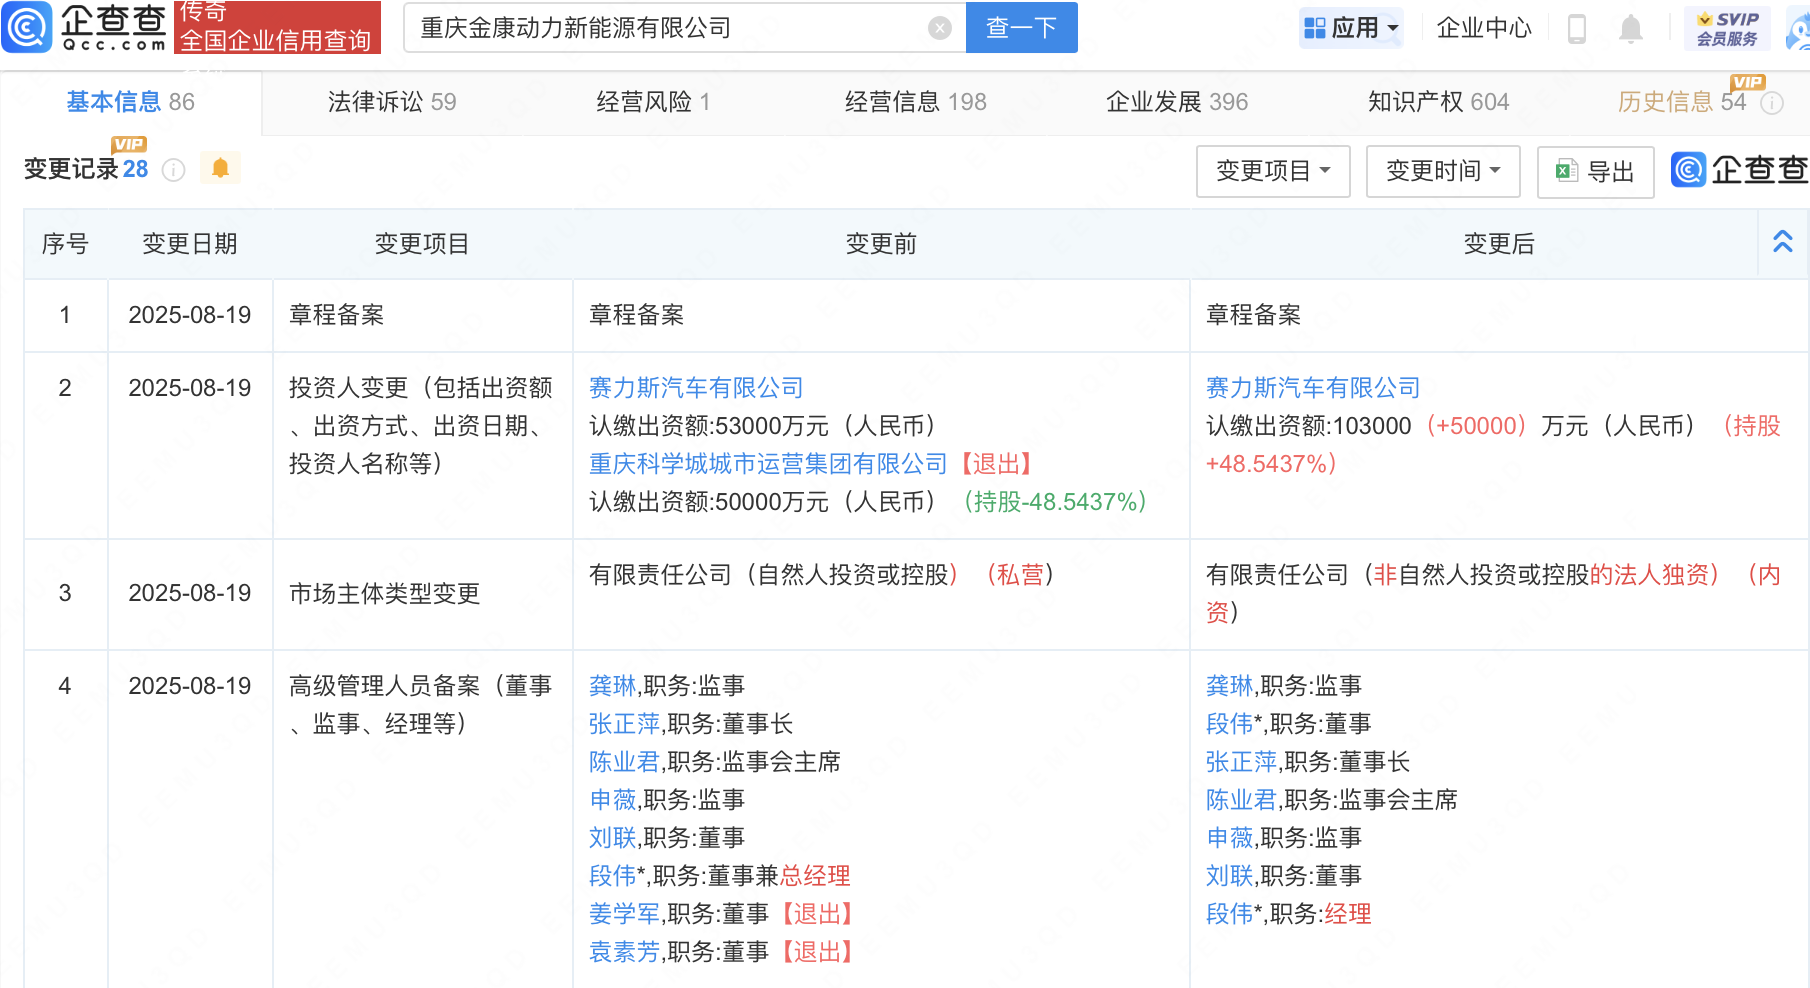Open 段伟 link with 职务:经理 role
Viewport: 1810px width, 988px height.
click(1229, 914)
